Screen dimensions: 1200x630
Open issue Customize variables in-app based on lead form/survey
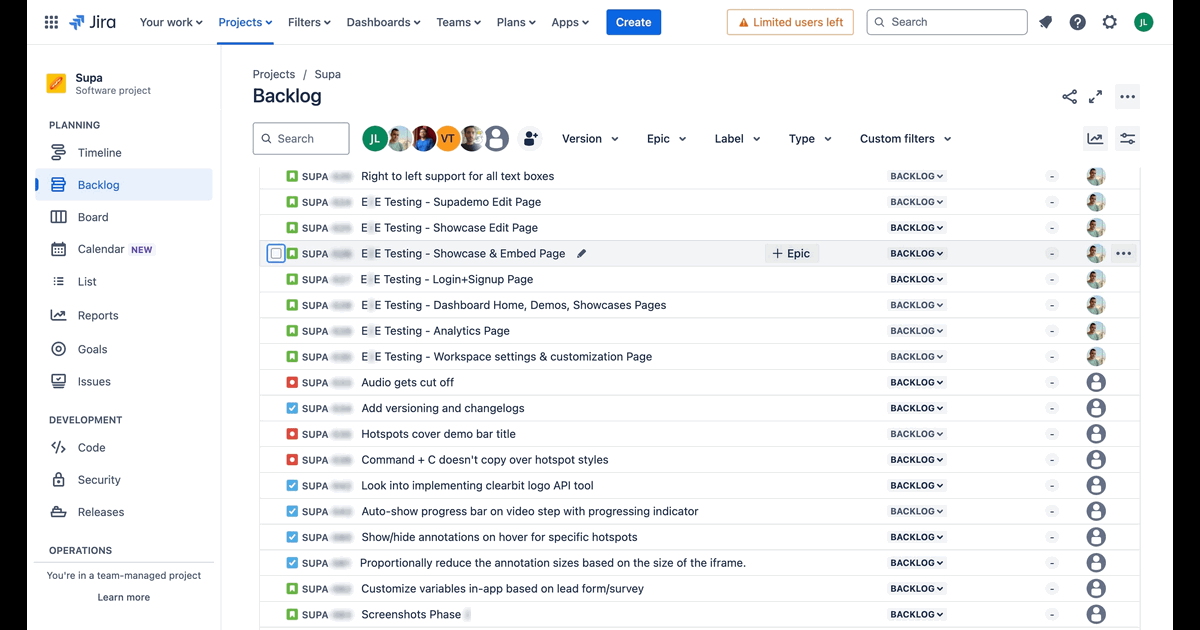point(502,589)
